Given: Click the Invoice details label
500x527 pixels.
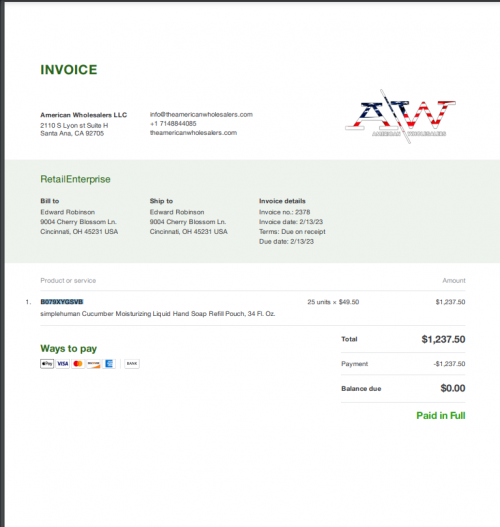Looking at the screenshot, I should tap(282, 201).
